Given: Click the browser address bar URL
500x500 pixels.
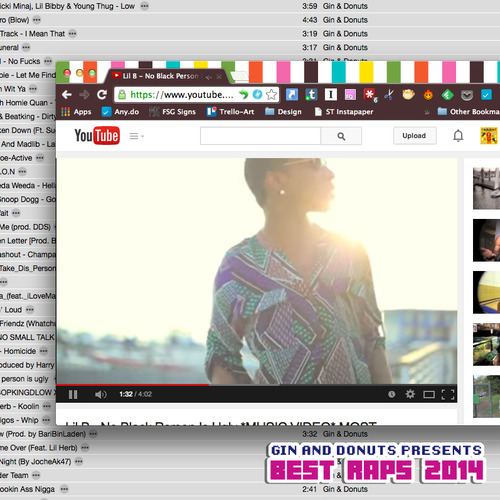Looking at the screenshot, I should (x=182, y=95).
